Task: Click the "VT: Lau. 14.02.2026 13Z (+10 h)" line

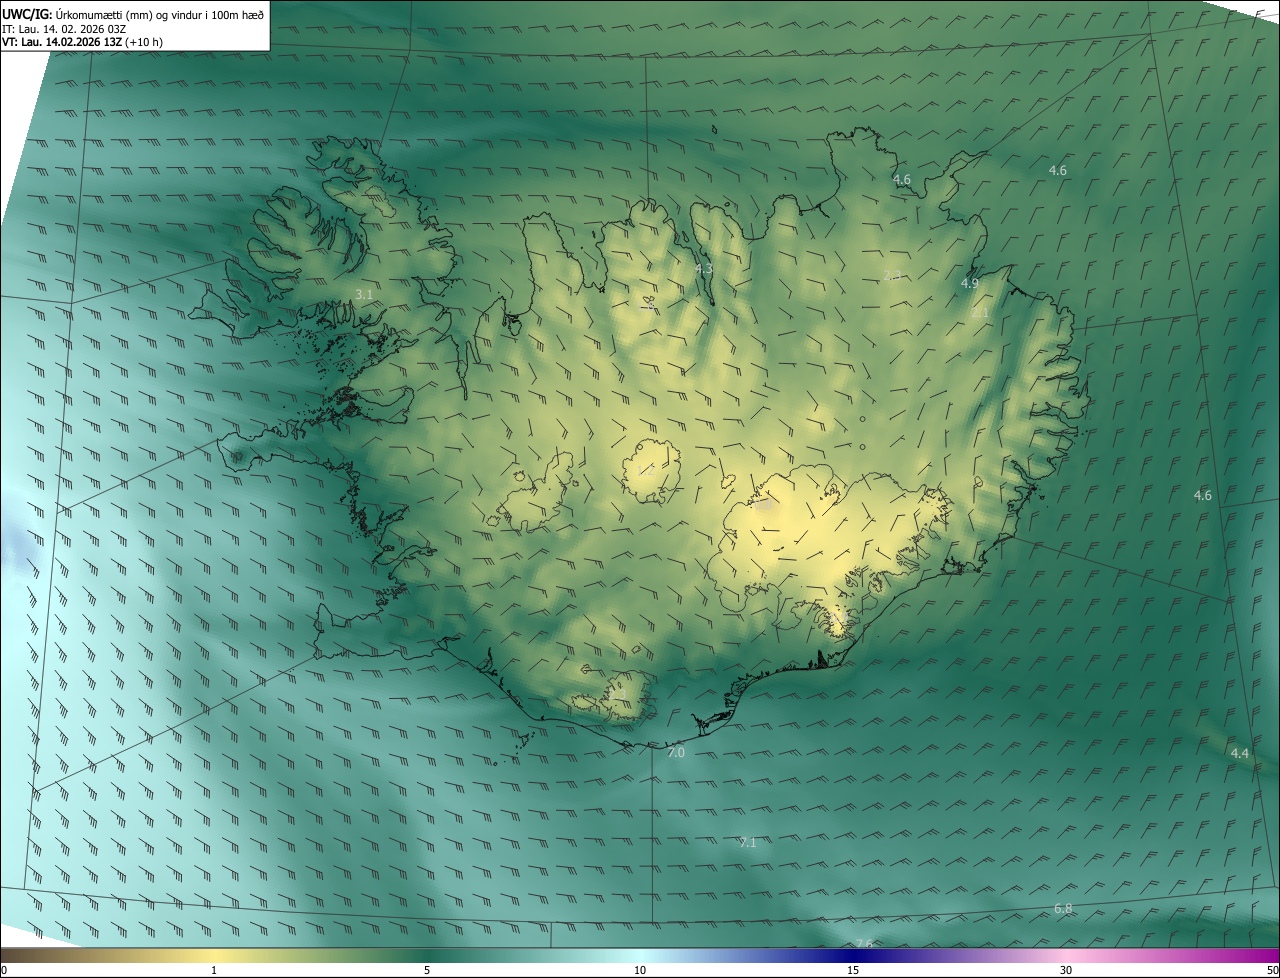Action: [x=83, y=42]
